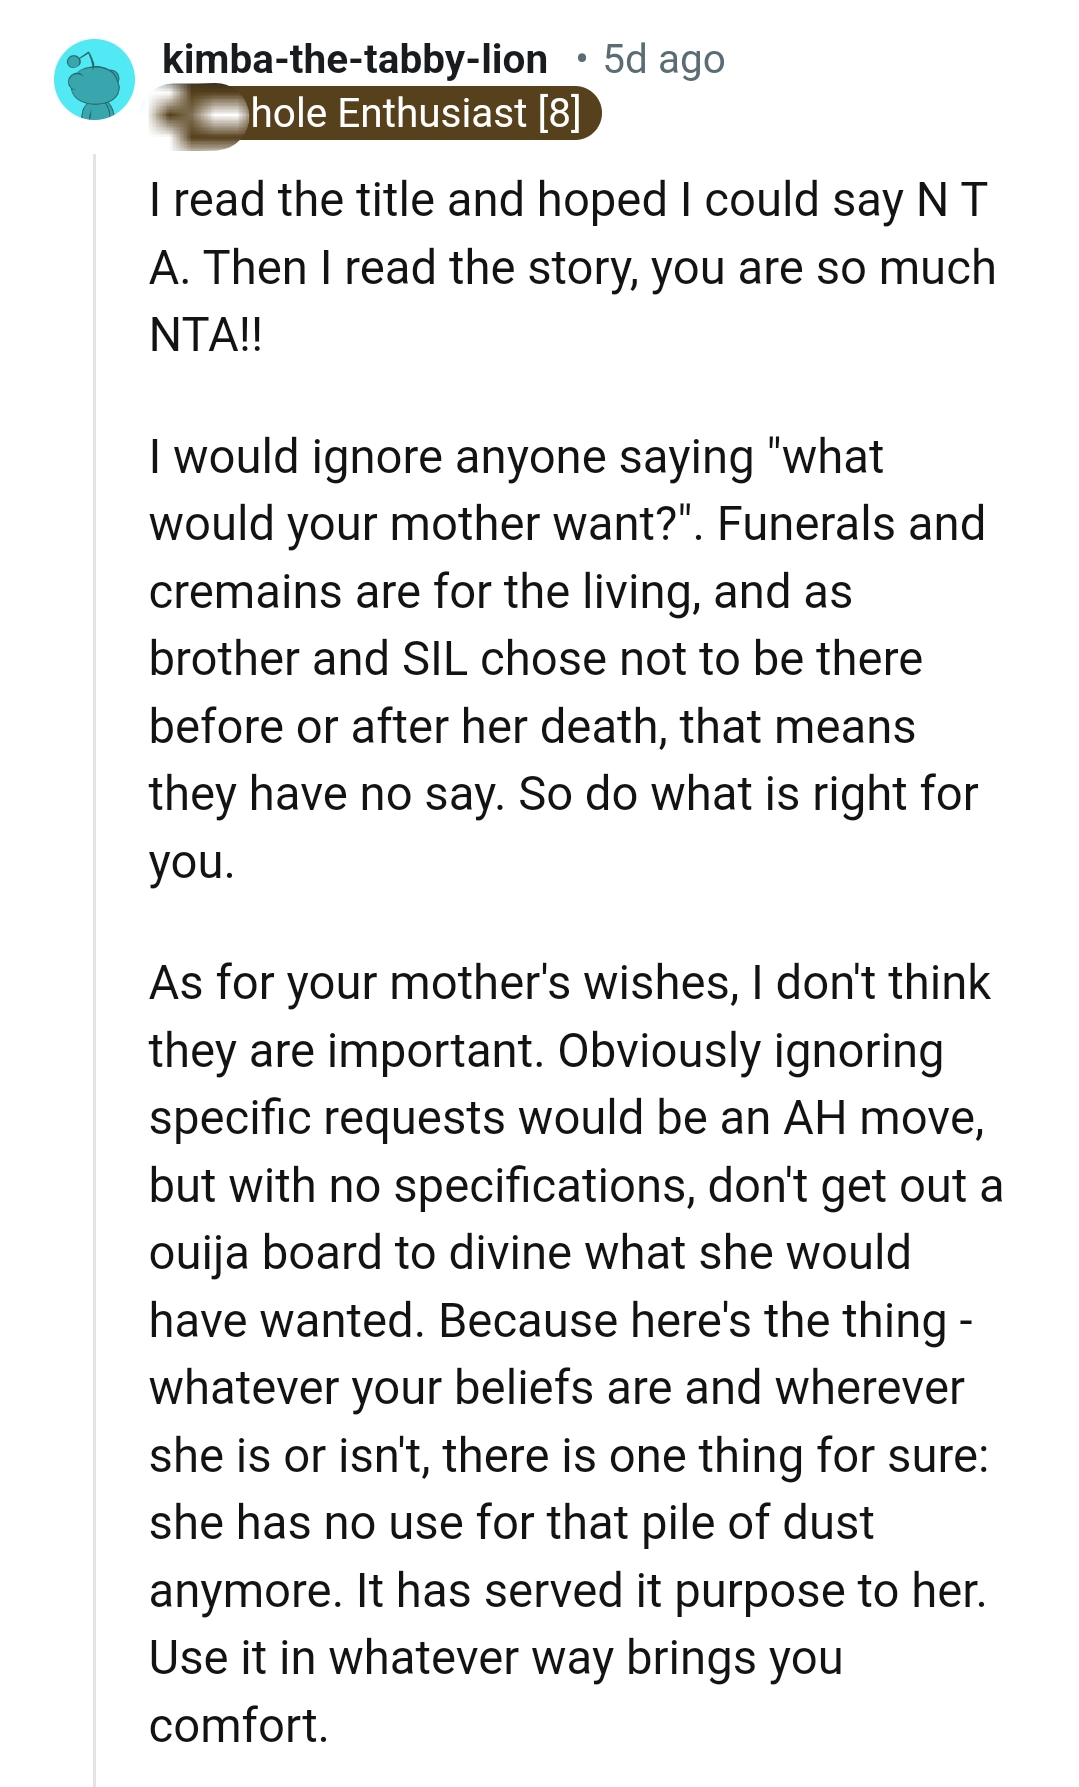Image resolution: width=1079 pixels, height=1787 pixels.
Task: Click the flair level indicator [8]
Action: click(562, 113)
